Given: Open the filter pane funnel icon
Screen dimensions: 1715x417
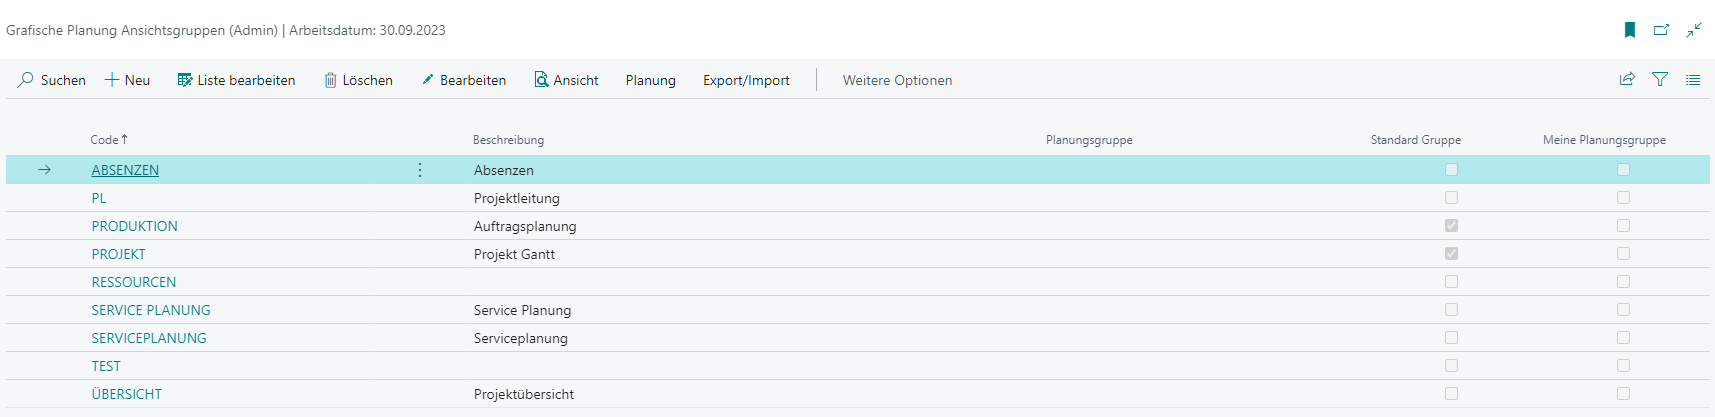Looking at the screenshot, I should 1660,79.
